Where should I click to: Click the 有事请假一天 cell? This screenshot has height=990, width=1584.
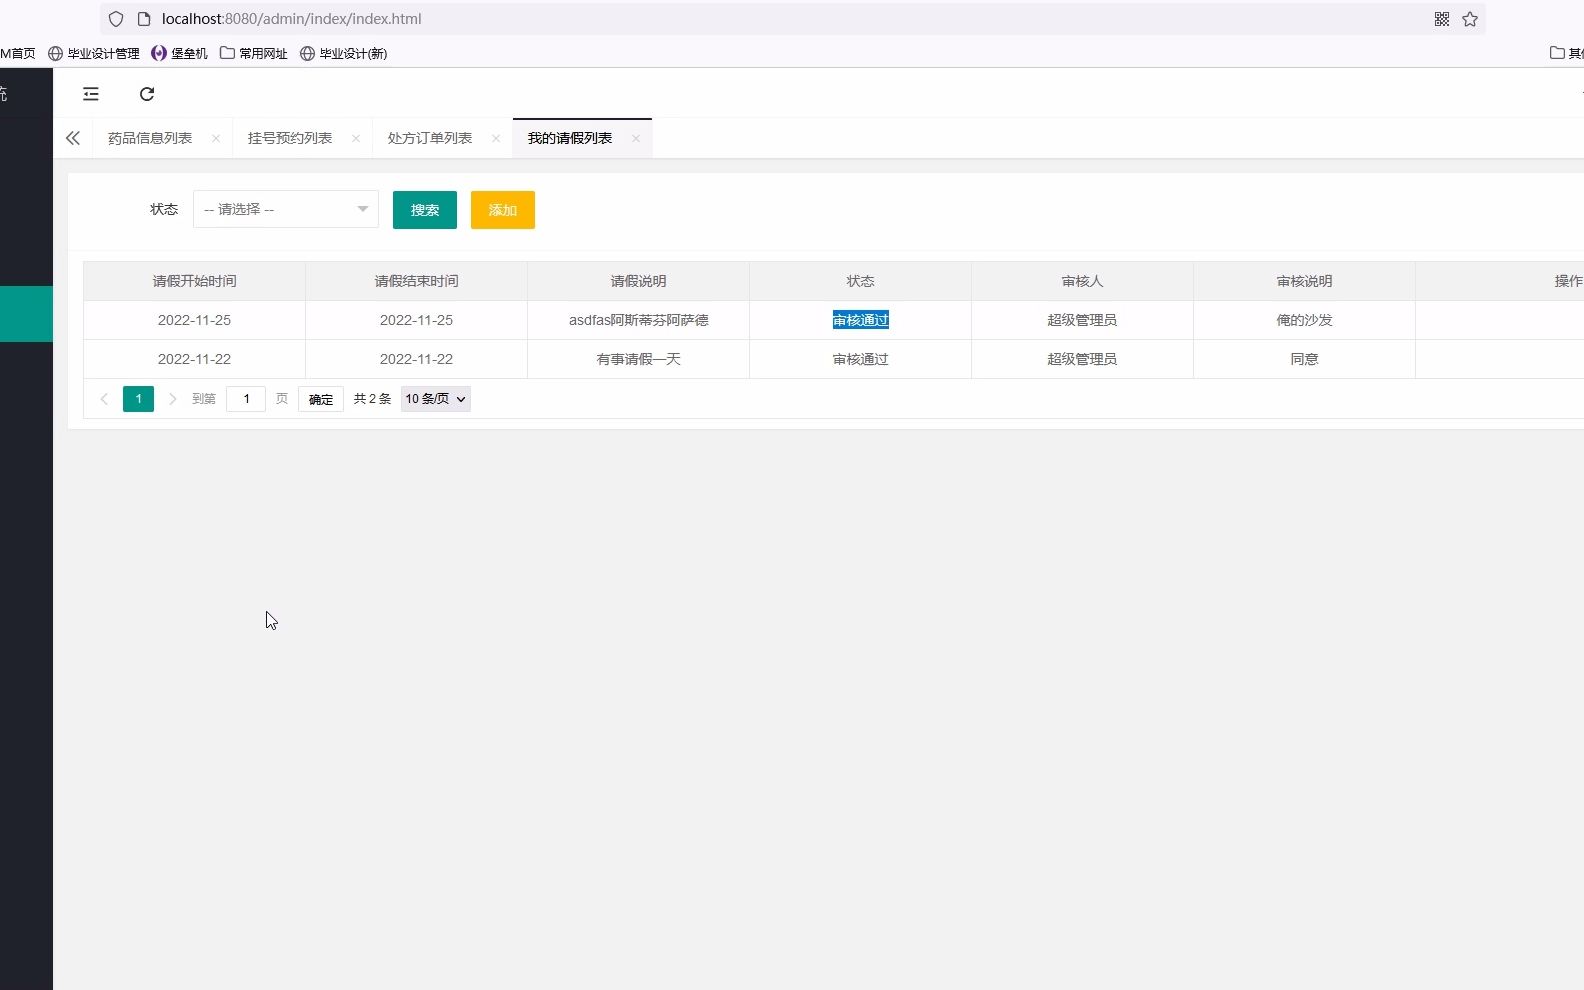point(639,359)
